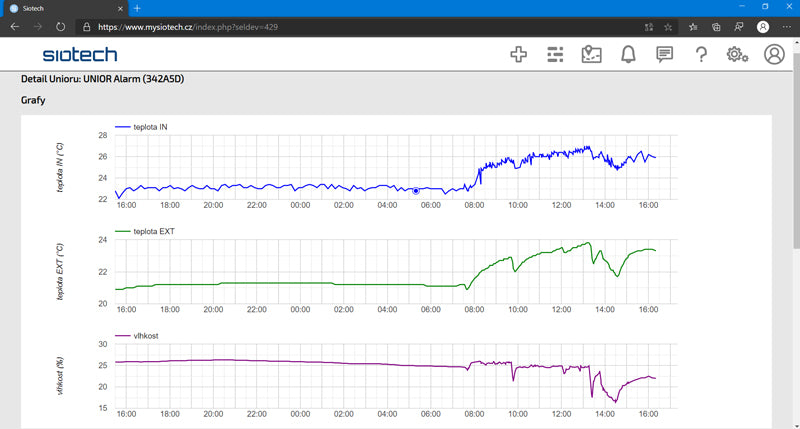
Task: Click the Siotech logo
Action: click(x=80, y=55)
